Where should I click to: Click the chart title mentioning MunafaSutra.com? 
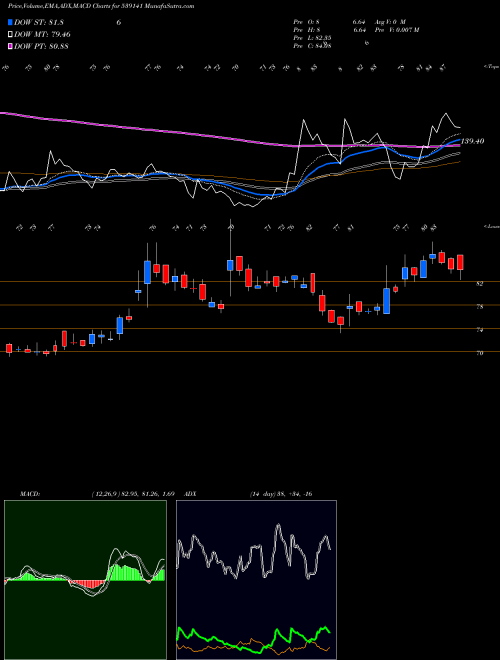pyautogui.click(x=101, y=6)
